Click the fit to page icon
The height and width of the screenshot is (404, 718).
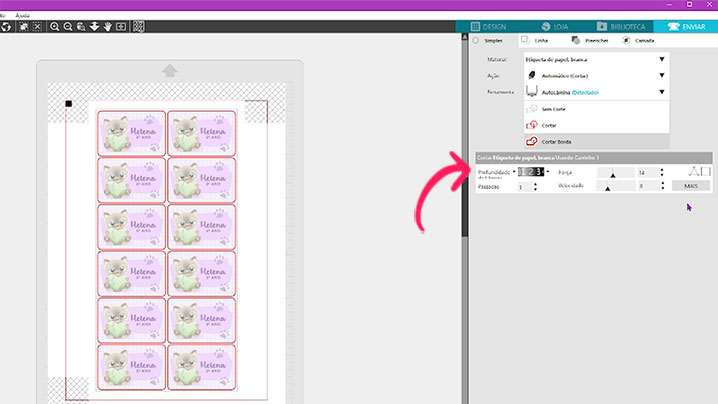(121, 27)
